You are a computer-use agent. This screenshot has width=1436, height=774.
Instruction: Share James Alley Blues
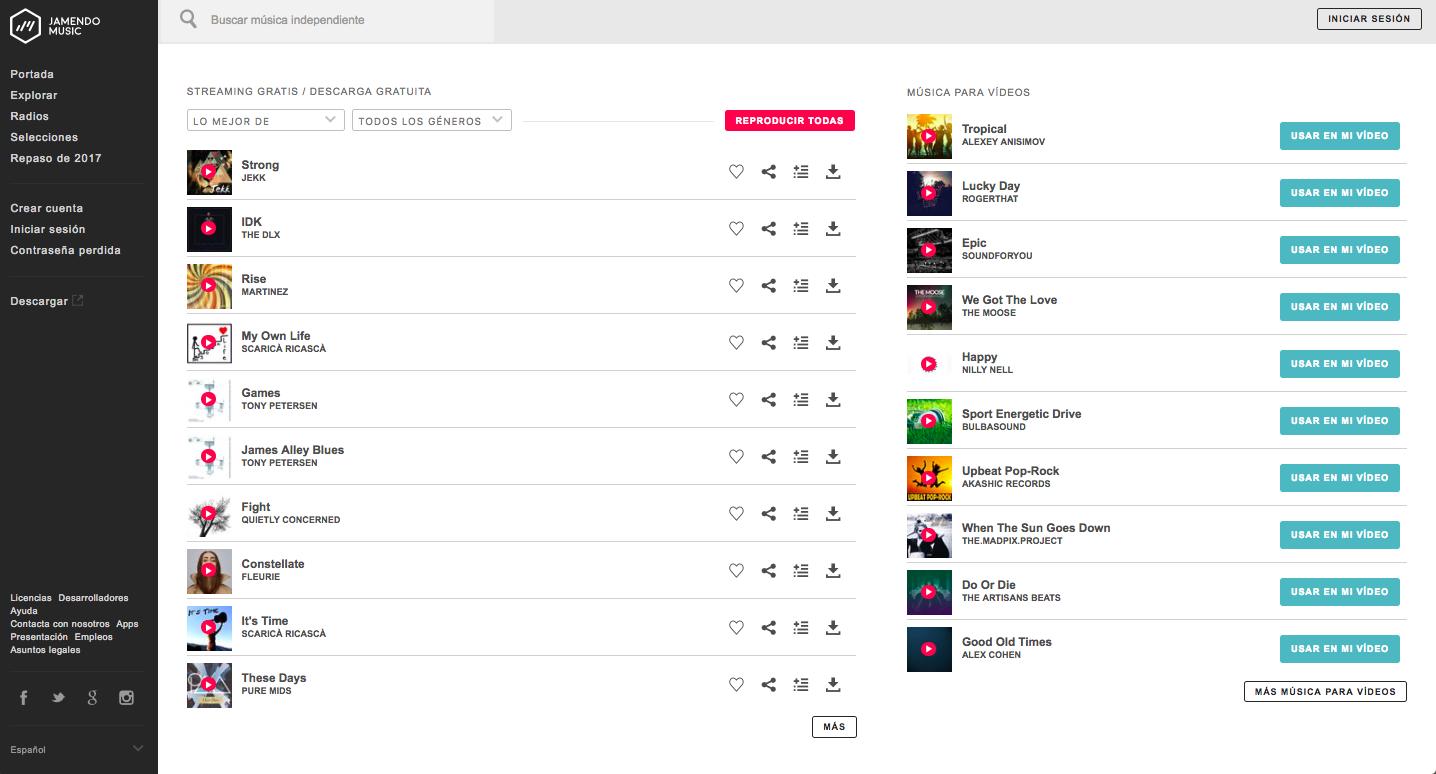(768, 457)
